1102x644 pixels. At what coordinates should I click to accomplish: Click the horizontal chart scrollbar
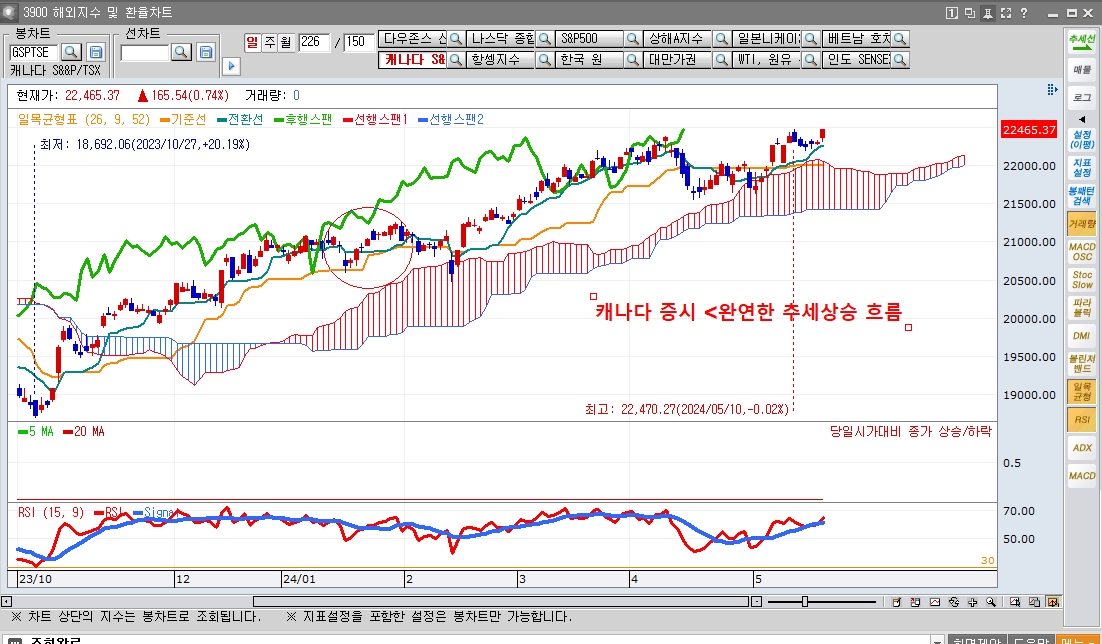[x=500, y=602]
